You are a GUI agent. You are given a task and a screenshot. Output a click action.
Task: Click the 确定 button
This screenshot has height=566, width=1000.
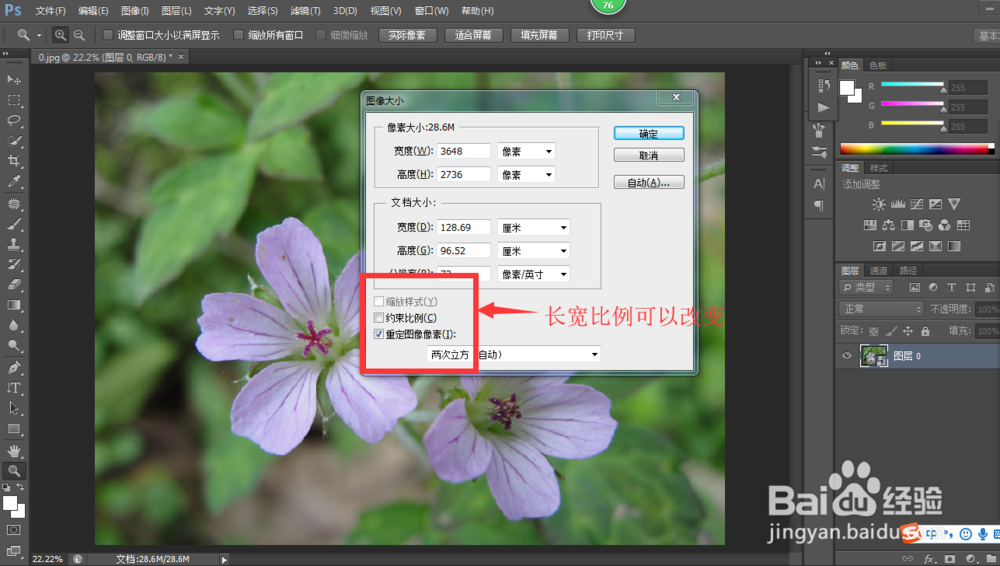[649, 133]
